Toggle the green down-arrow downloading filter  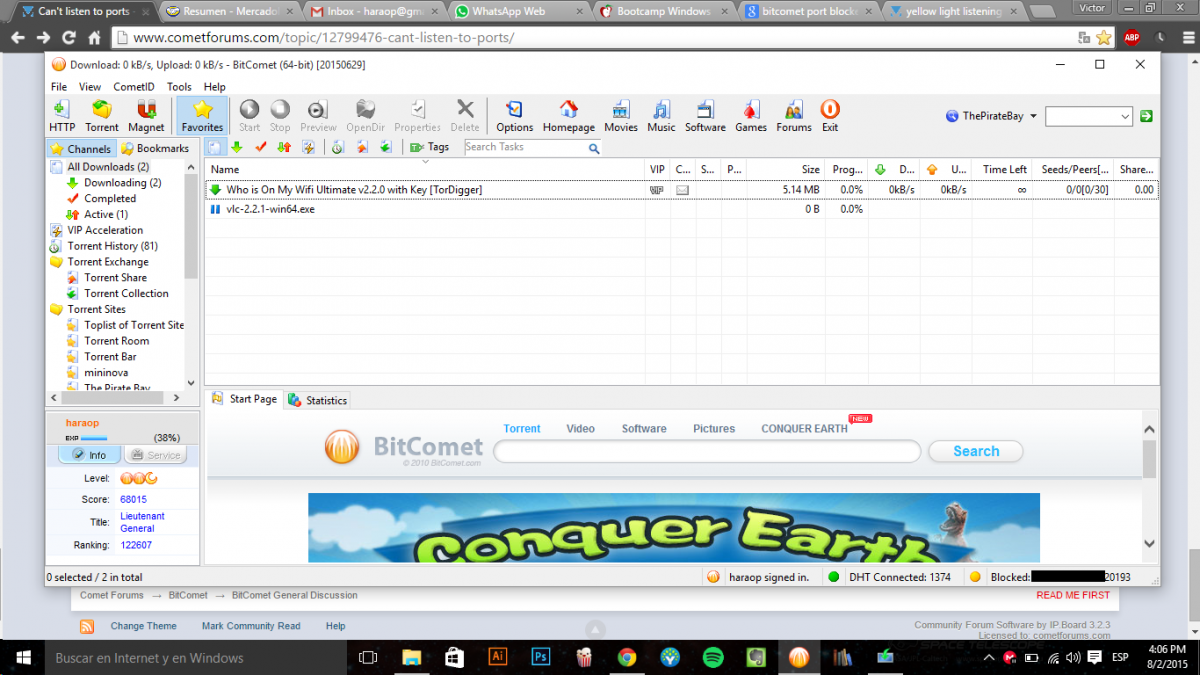(x=237, y=147)
